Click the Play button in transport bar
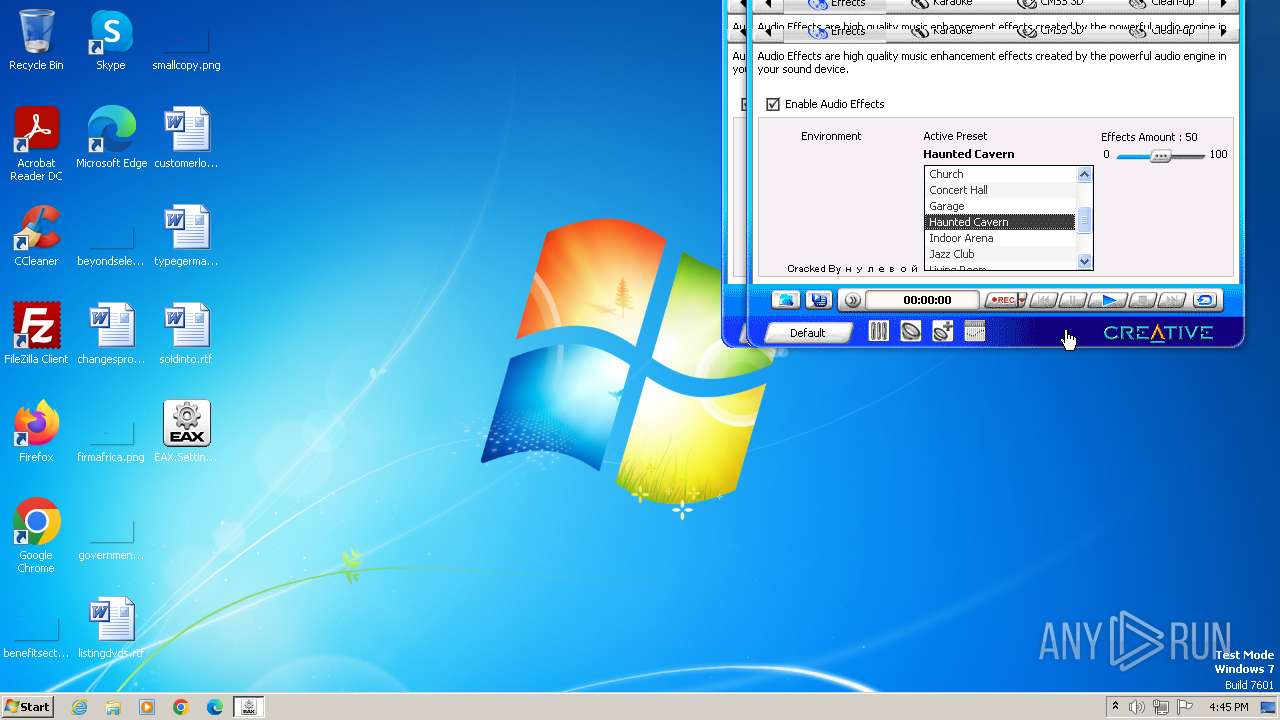This screenshot has height=720, width=1280. (1108, 300)
